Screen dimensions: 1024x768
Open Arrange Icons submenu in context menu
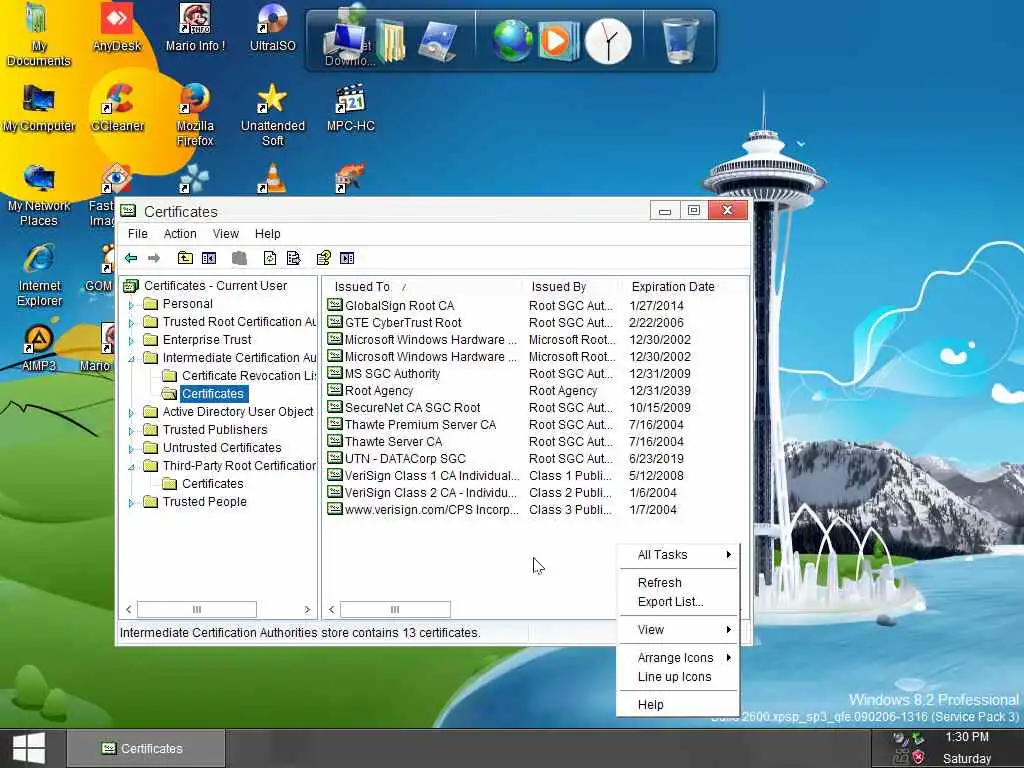pyautogui.click(x=678, y=658)
